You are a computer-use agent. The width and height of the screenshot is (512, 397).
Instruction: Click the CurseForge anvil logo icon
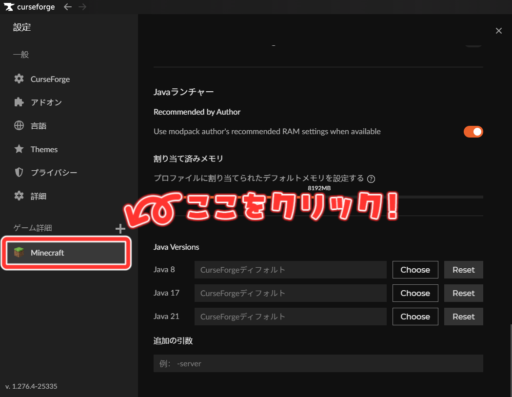[x=9, y=7]
